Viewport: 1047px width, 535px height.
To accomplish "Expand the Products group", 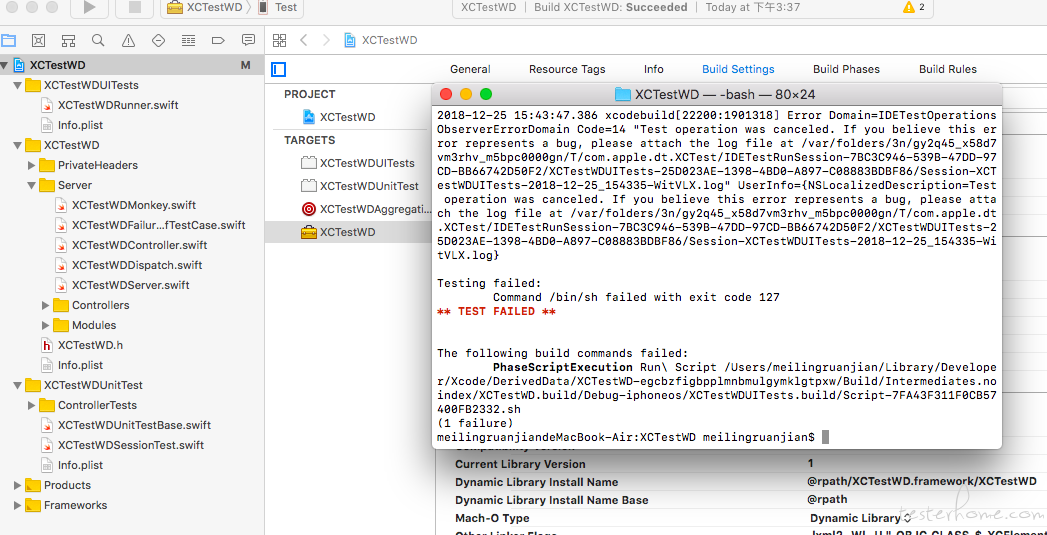I will click(x=17, y=486).
